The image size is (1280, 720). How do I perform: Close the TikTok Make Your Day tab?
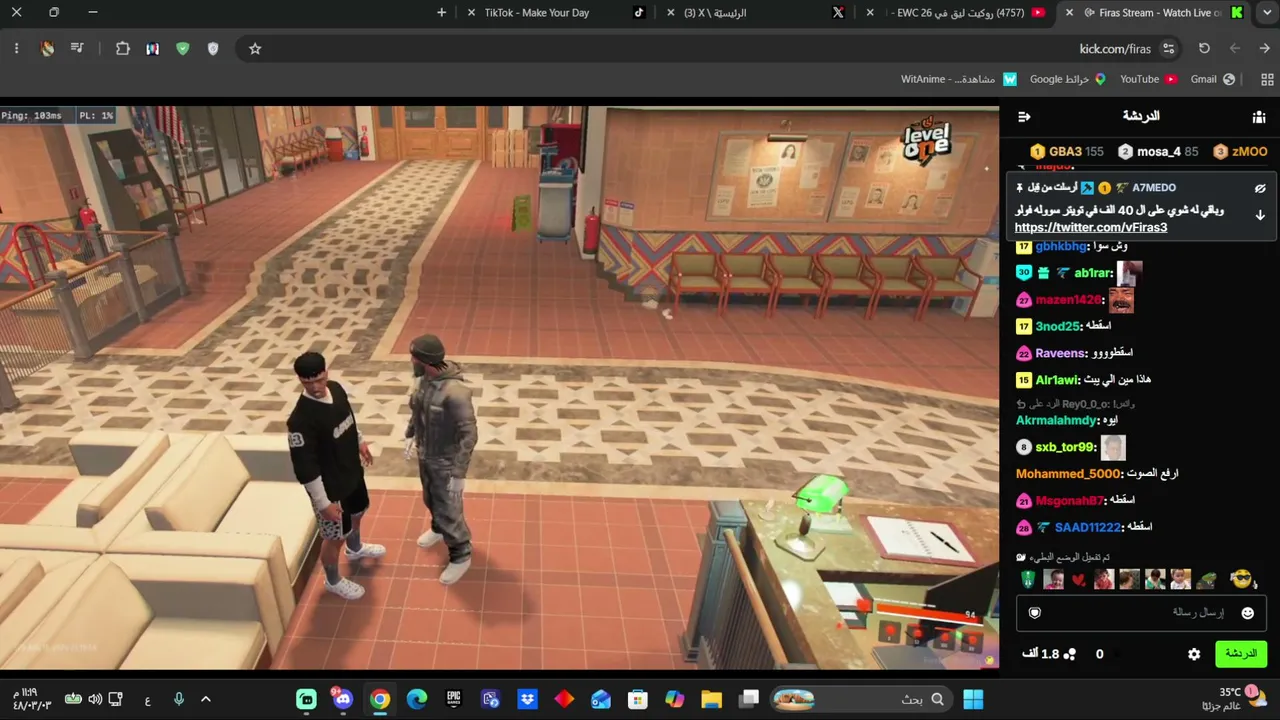click(471, 13)
